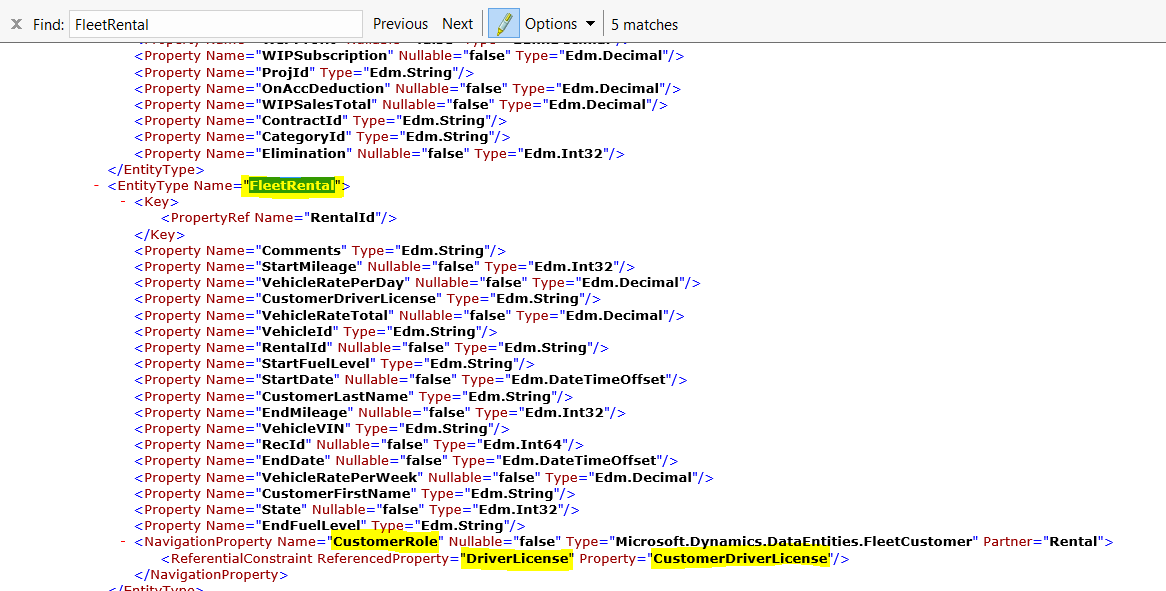This screenshot has width=1166, height=591.
Task: Click the highlighted CustomerRole text
Action: [x=385, y=542]
